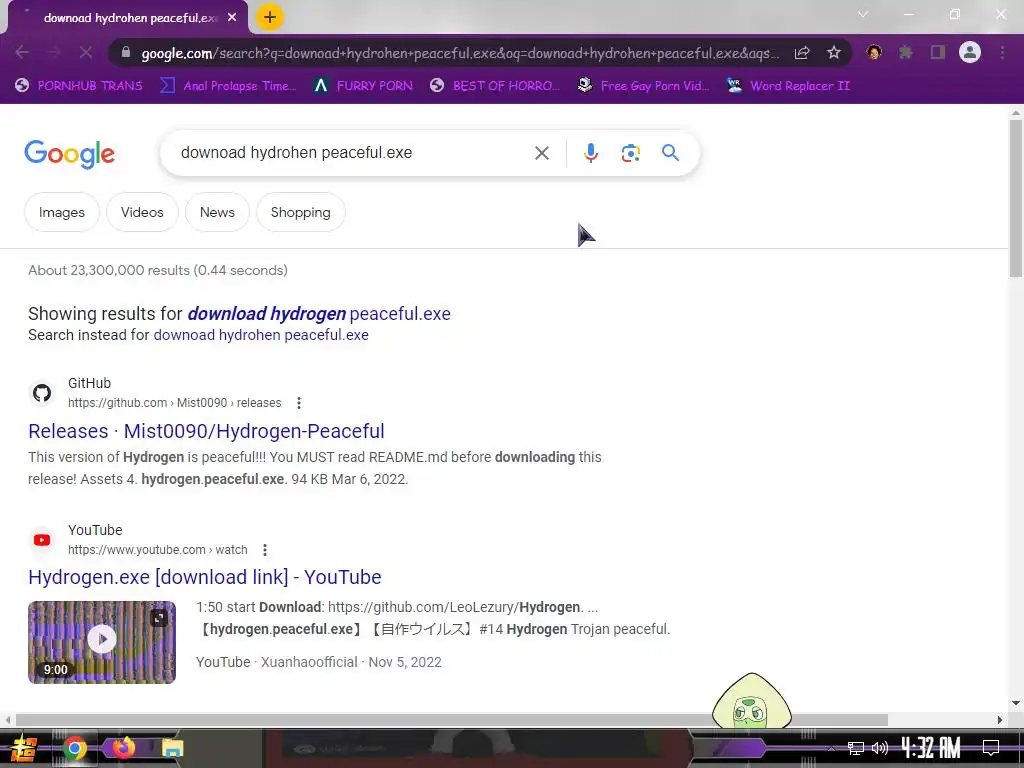The width and height of the screenshot is (1024, 768).
Task: Share this page via the share icon
Action: click(x=802, y=52)
